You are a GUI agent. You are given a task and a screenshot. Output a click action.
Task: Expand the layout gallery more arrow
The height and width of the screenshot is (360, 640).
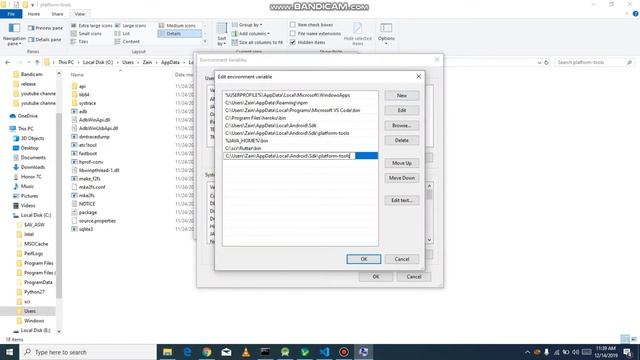[x=205, y=42]
